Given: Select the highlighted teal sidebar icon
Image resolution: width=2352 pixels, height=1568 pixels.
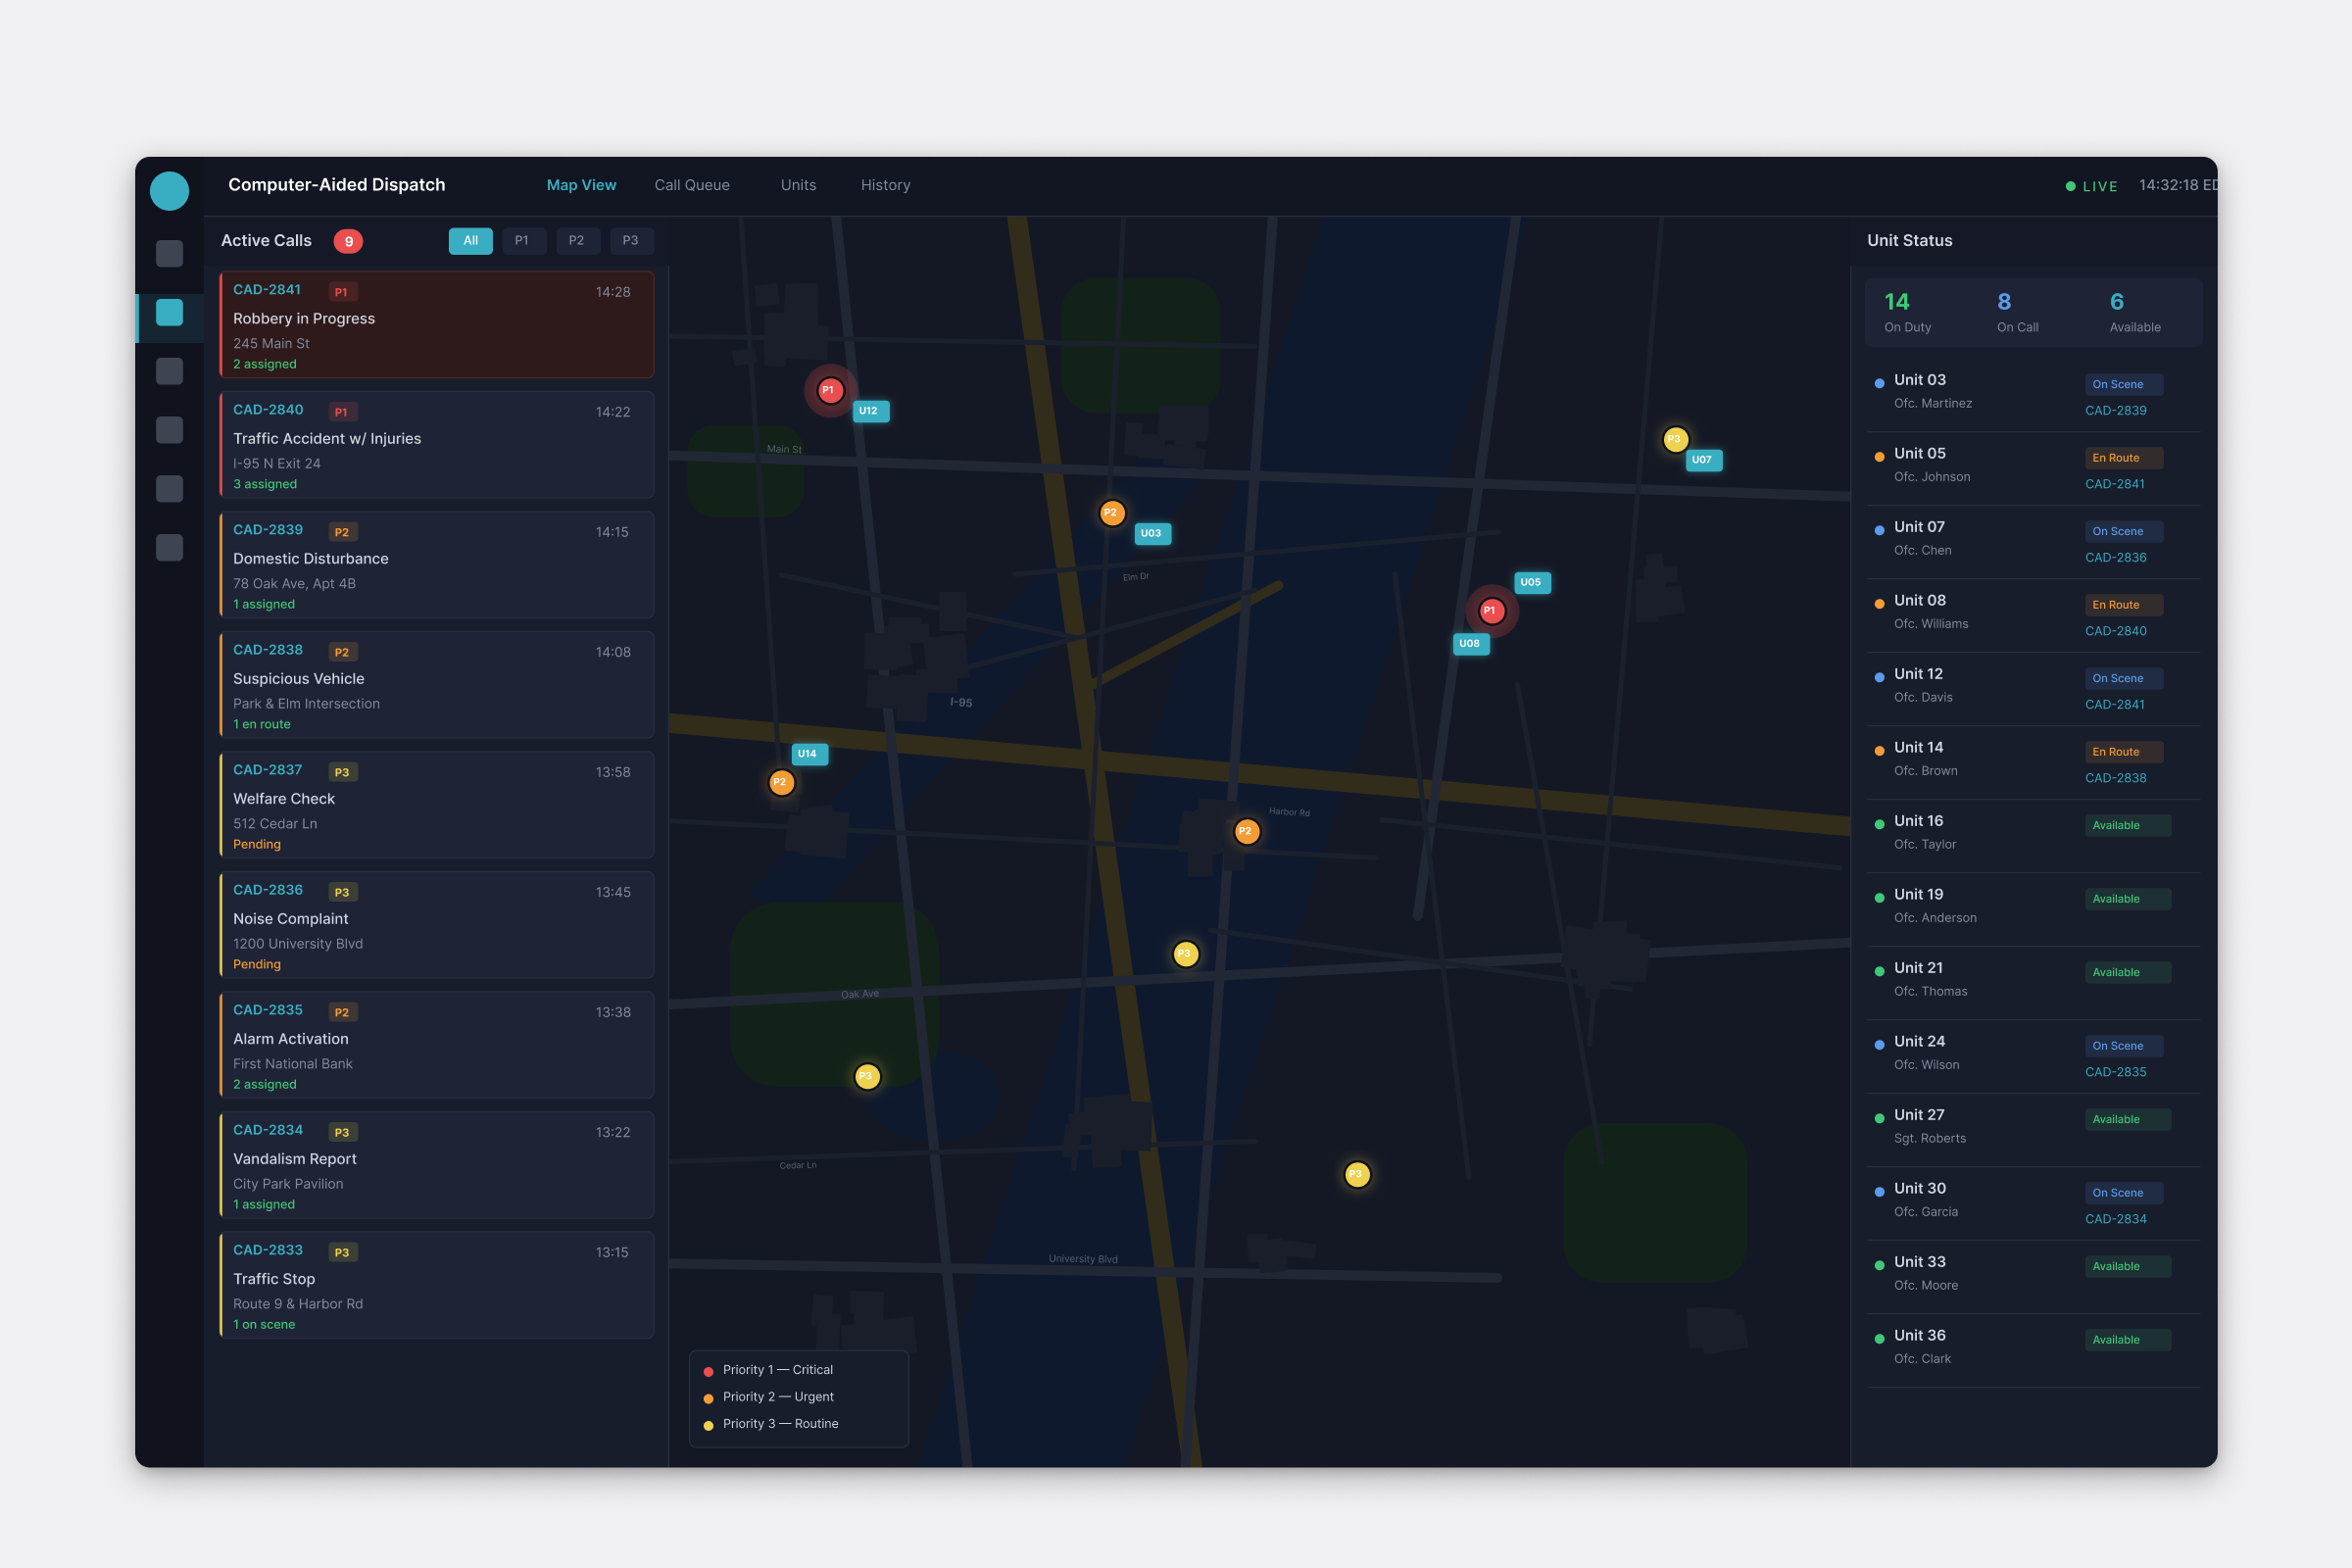Looking at the screenshot, I should pos(169,313).
